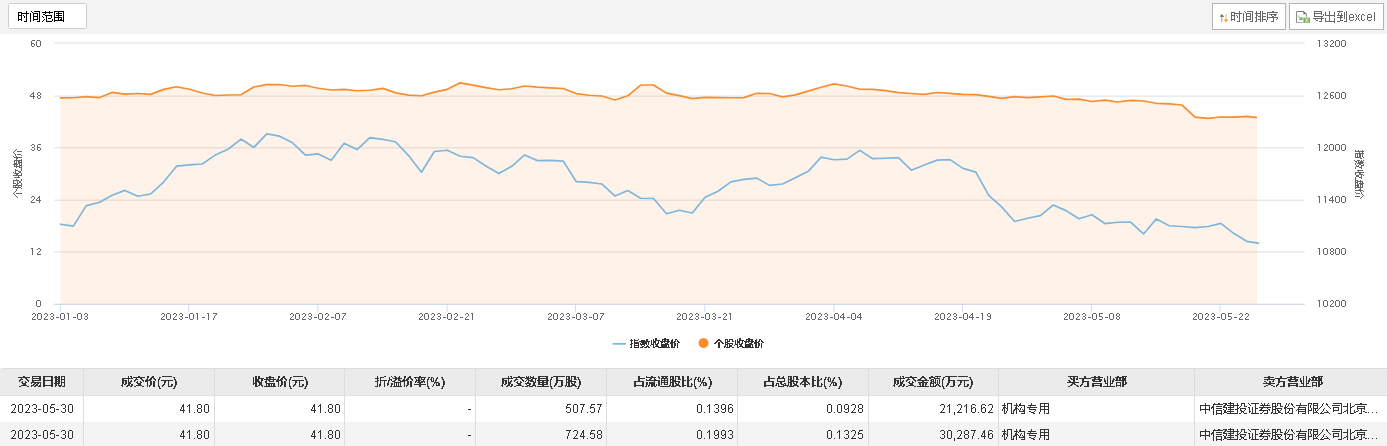1387x446 pixels.
Task: Toggle the 个股收盘价 legend series
Action: point(737,344)
